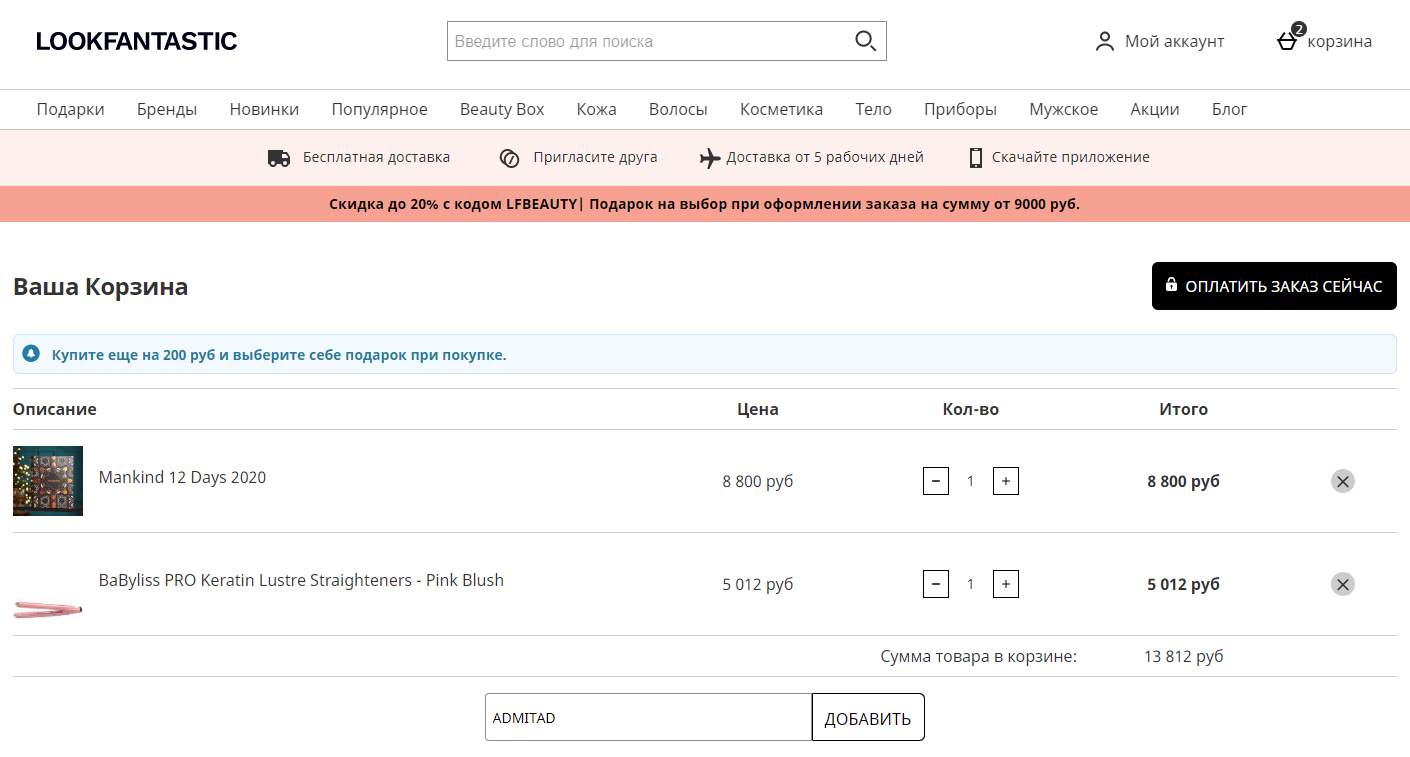Open the Косметика menu

pyautogui.click(x=782, y=109)
